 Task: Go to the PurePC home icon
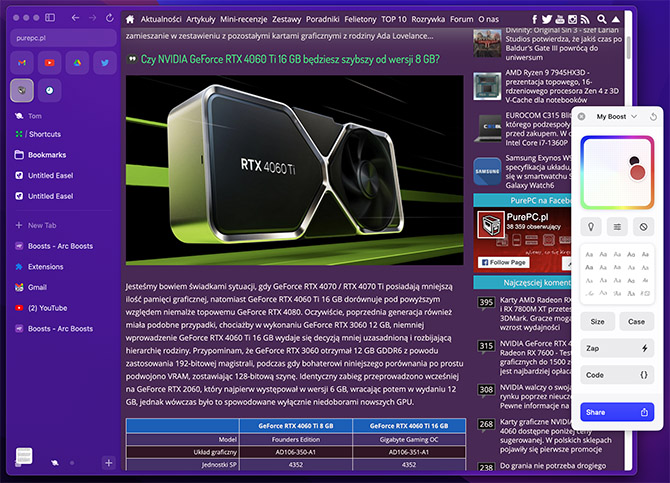[x=130, y=19]
